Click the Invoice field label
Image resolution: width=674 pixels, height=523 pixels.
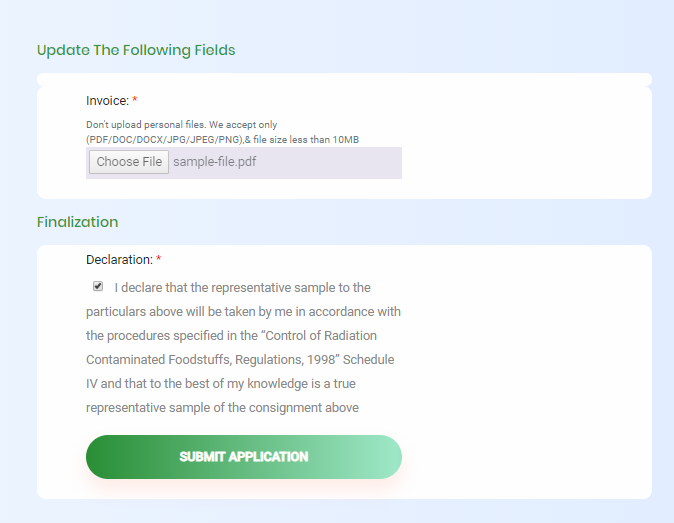[x=107, y=101]
